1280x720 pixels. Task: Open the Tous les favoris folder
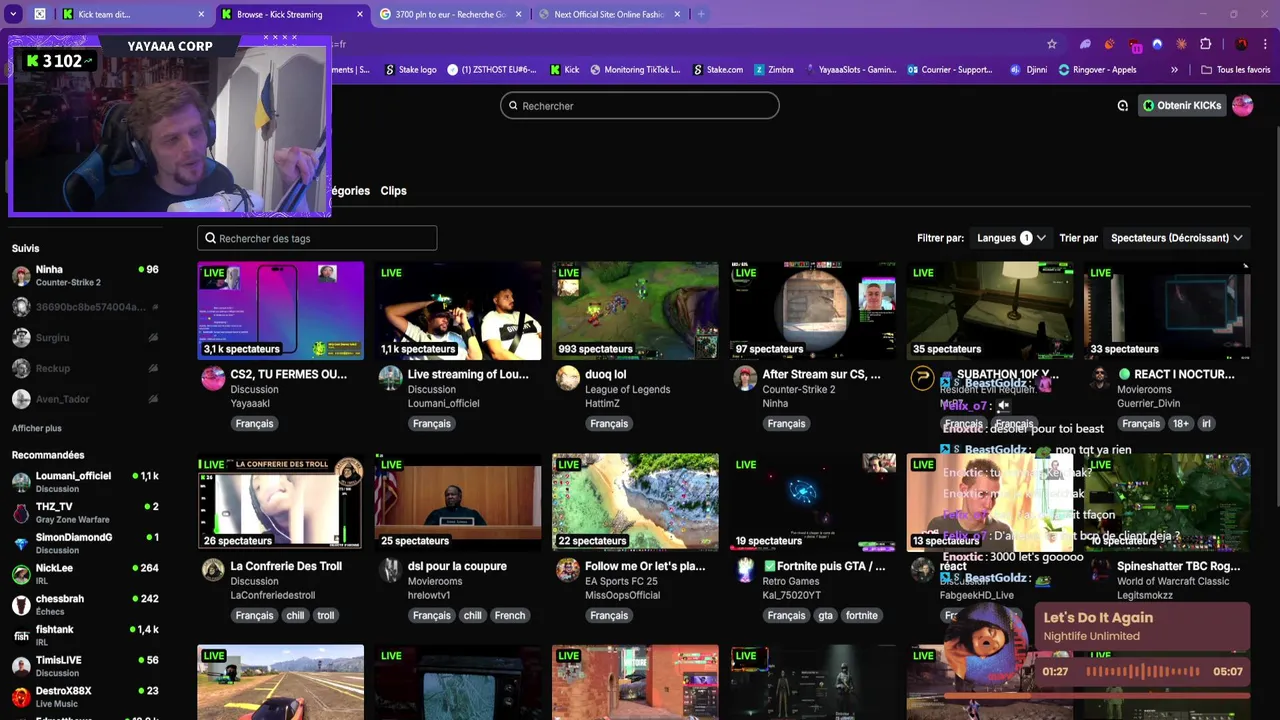[x=1236, y=70]
